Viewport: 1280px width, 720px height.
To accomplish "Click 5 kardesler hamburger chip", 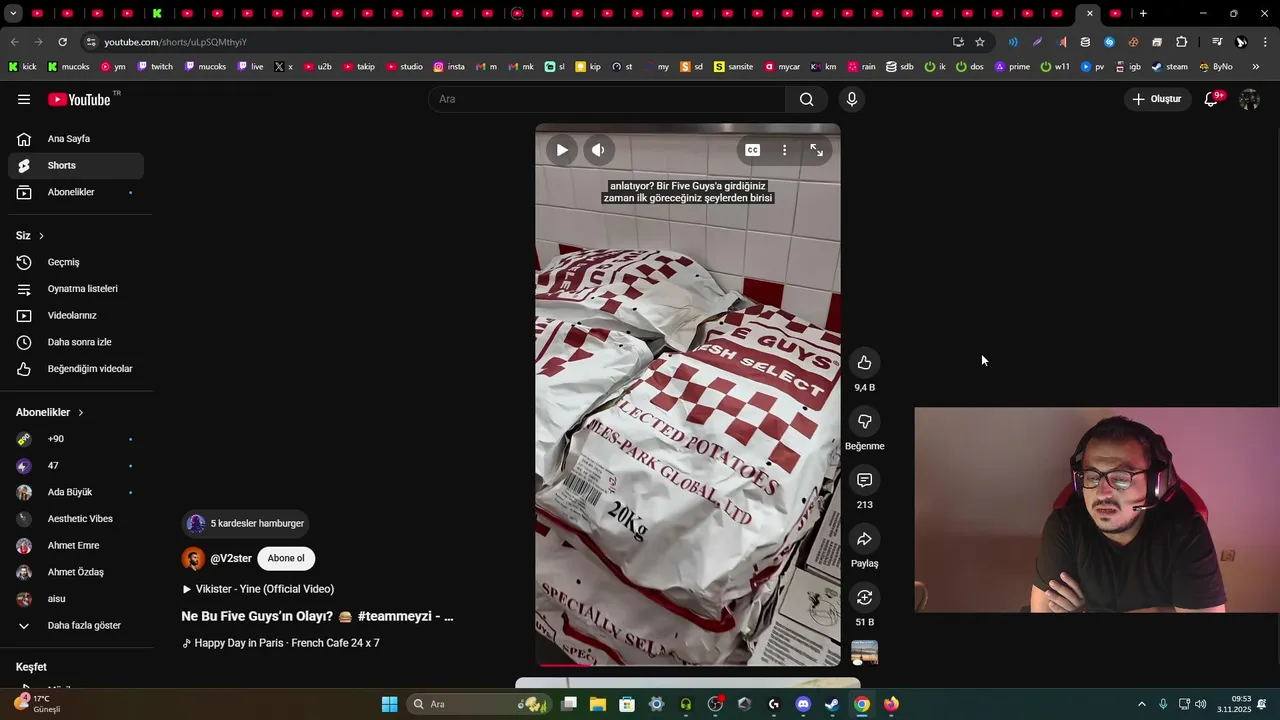I will click(x=245, y=523).
